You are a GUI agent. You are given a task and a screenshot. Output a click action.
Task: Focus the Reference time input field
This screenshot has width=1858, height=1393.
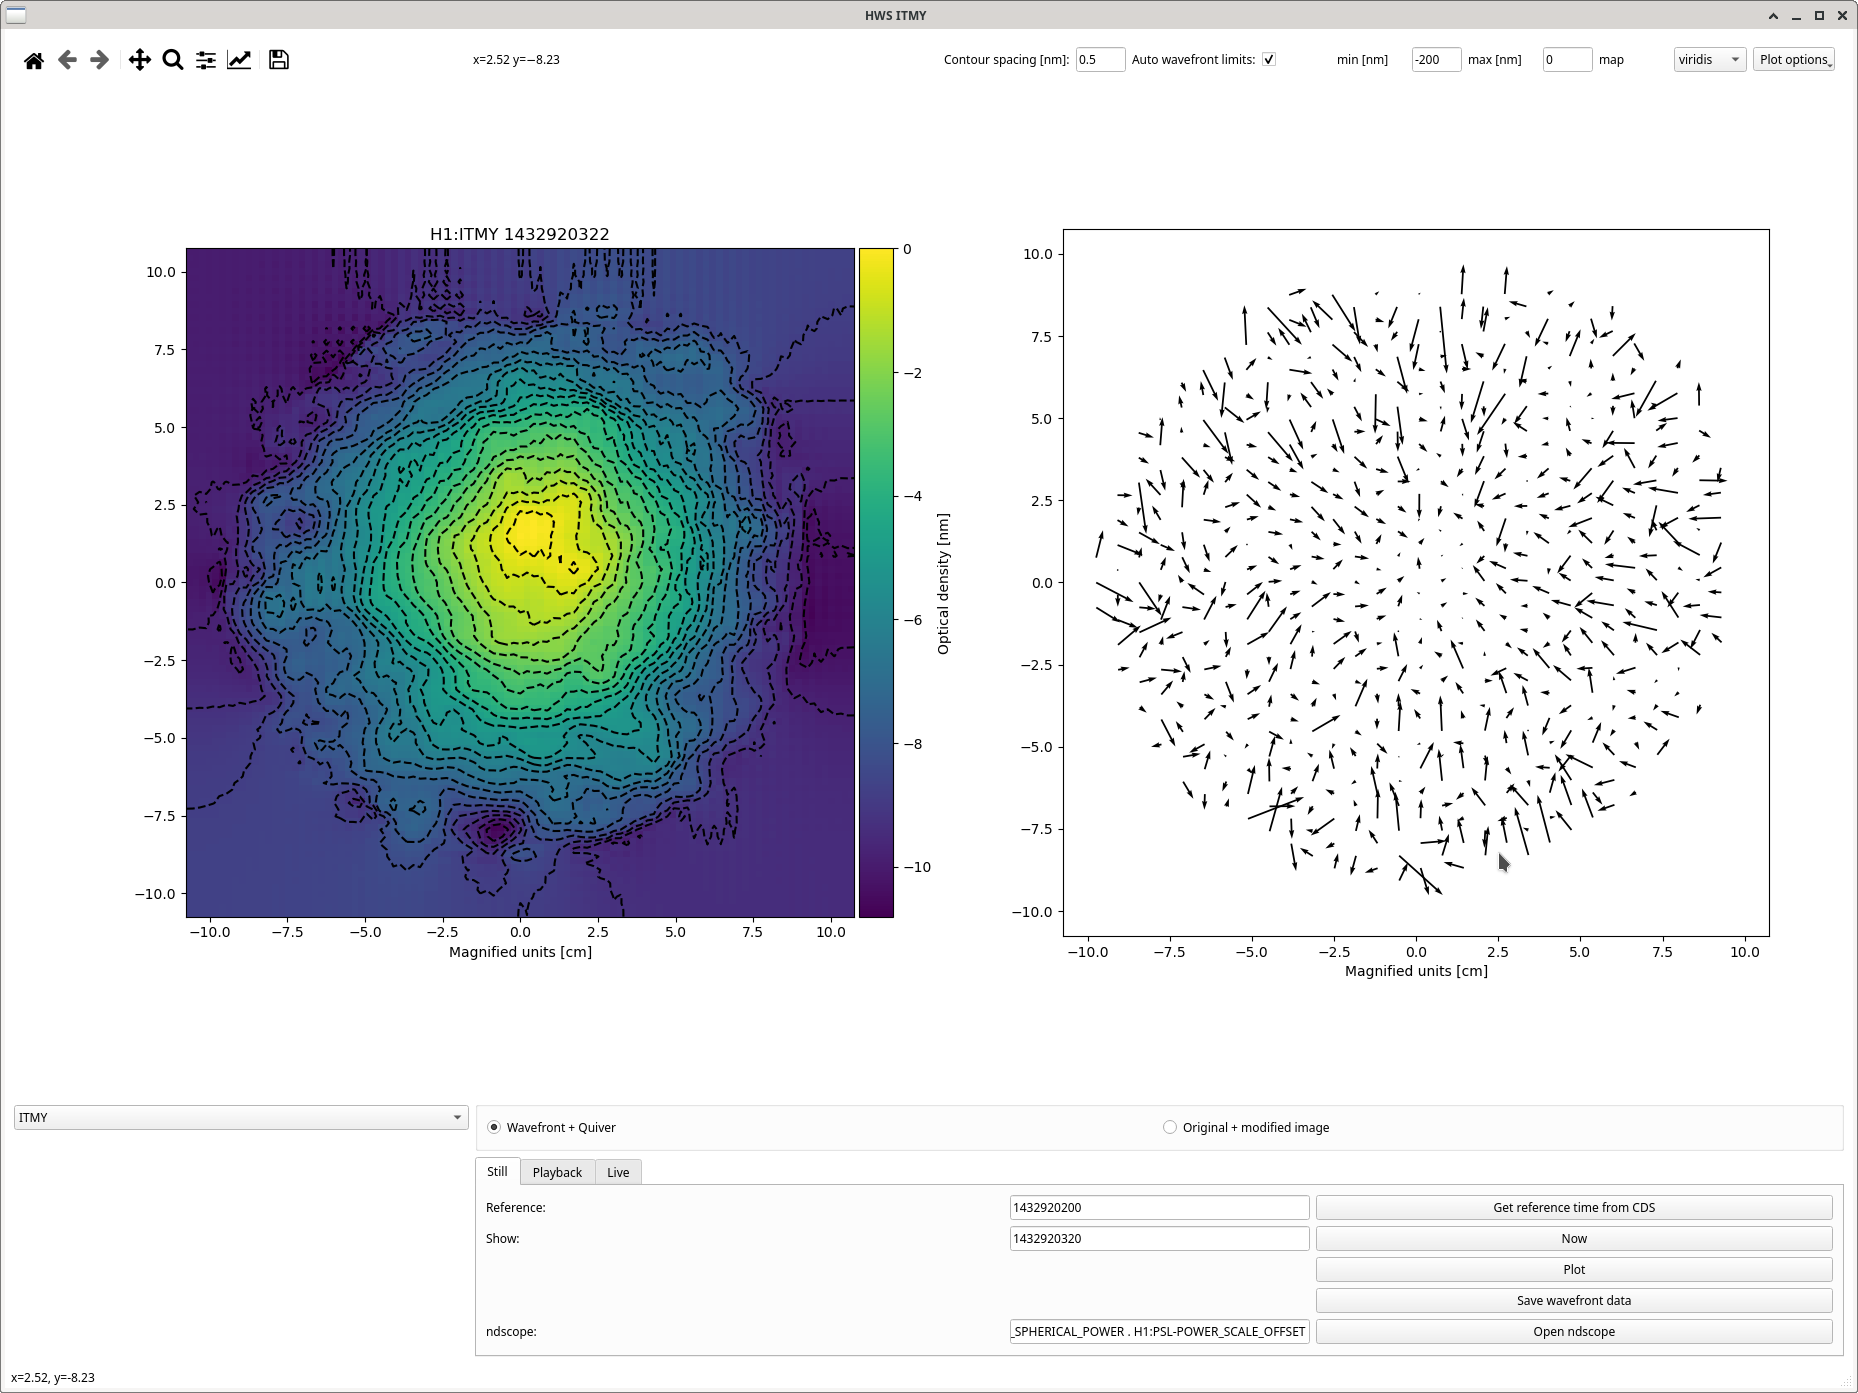click(1159, 1207)
